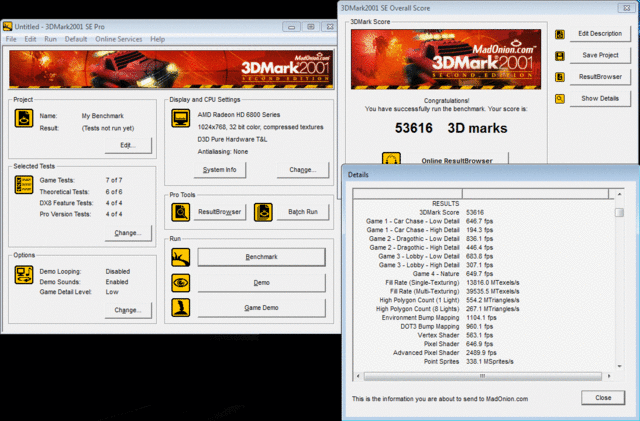Click the Online ResultBrowser button
The height and width of the screenshot is (421, 640).
tap(457, 160)
